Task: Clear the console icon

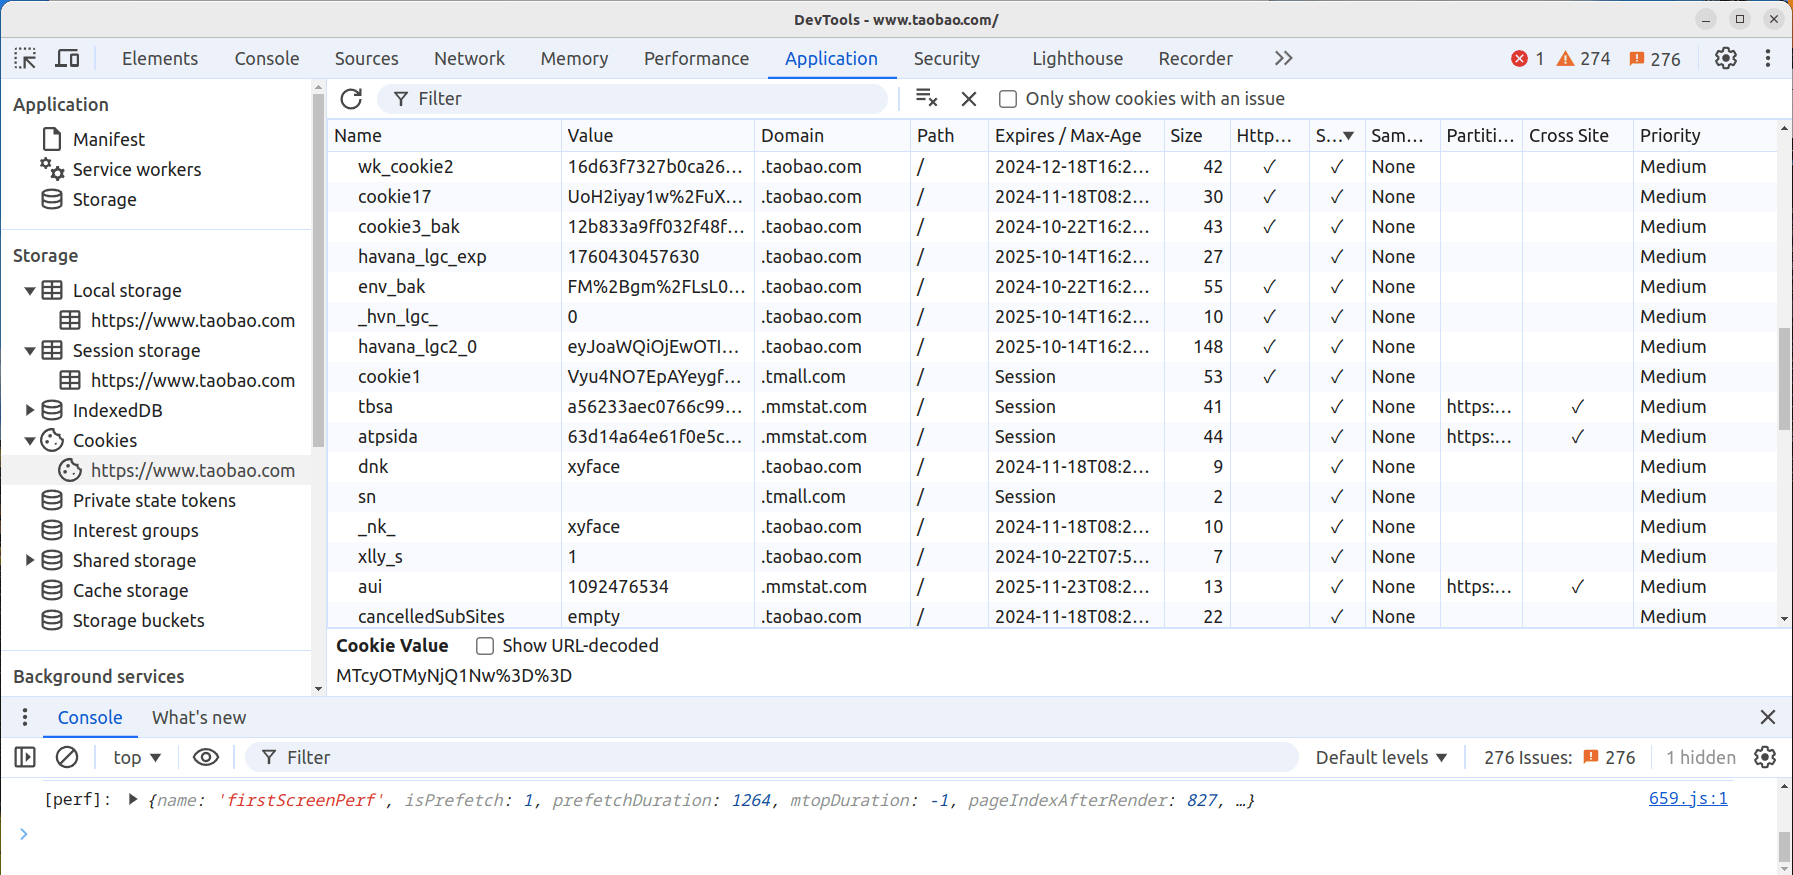Action: pyautogui.click(x=67, y=757)
